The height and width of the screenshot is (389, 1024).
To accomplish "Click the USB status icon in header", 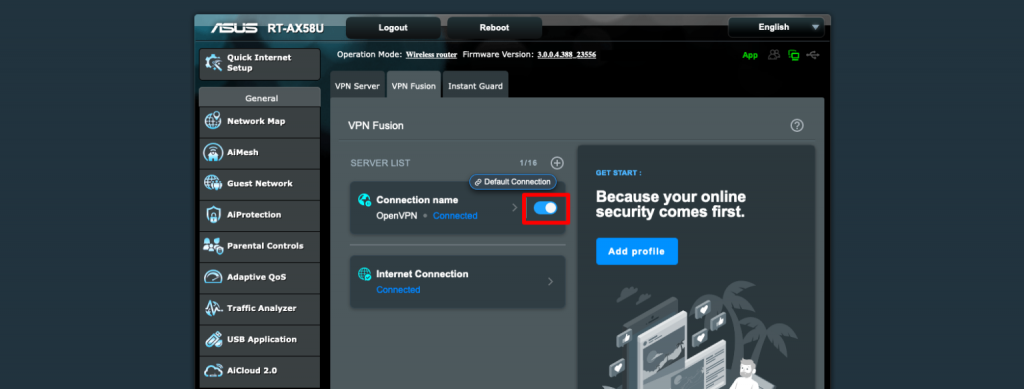I will tap(813, 55).
